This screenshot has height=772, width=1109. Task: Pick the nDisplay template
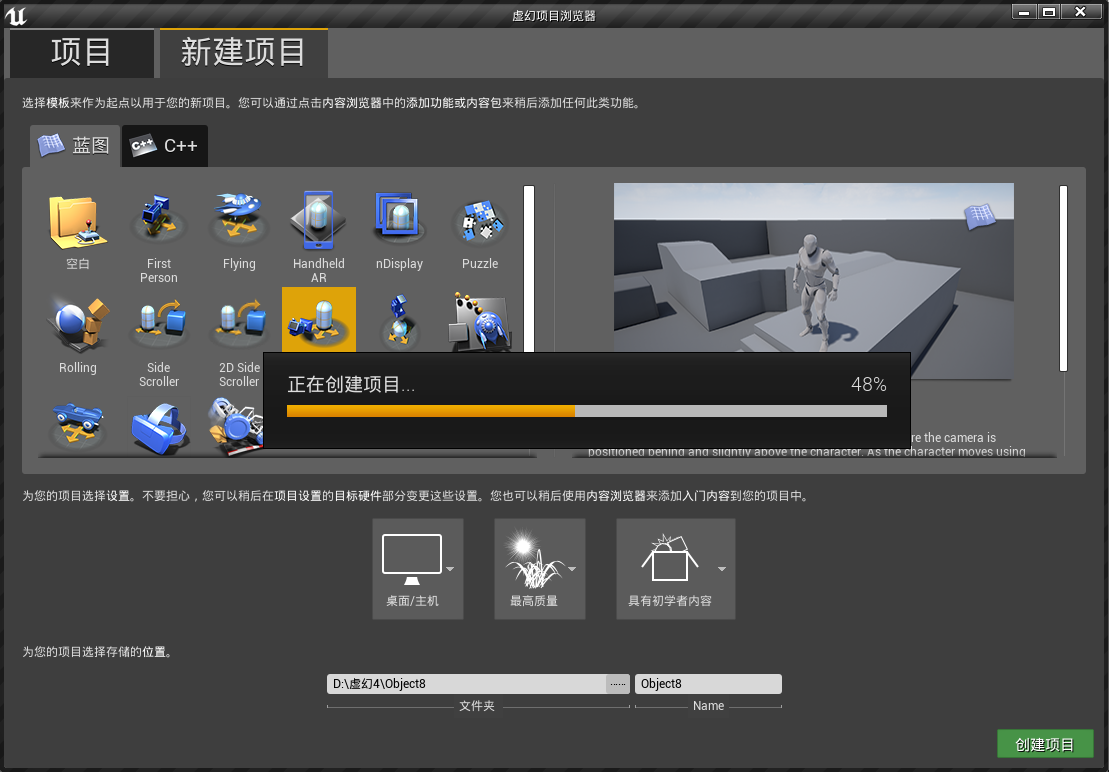click(x=398, y=220)
